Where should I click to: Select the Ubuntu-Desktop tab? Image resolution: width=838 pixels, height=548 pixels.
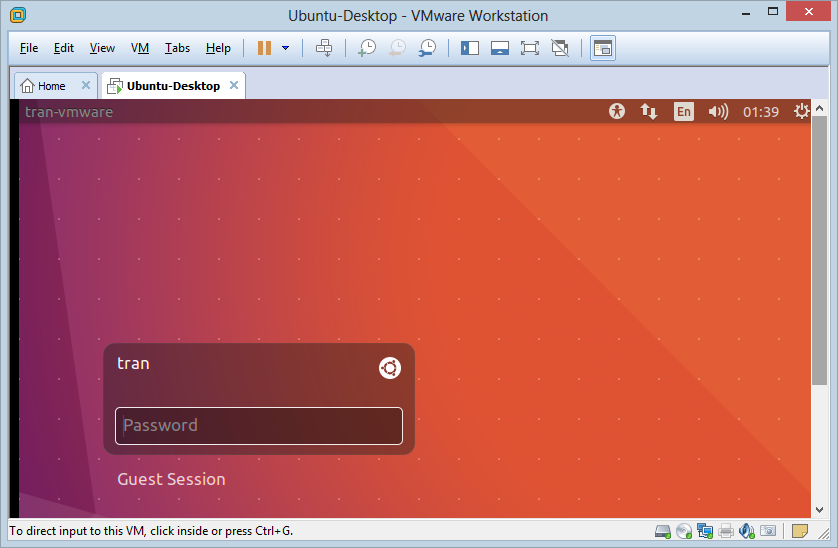point(173,86)
